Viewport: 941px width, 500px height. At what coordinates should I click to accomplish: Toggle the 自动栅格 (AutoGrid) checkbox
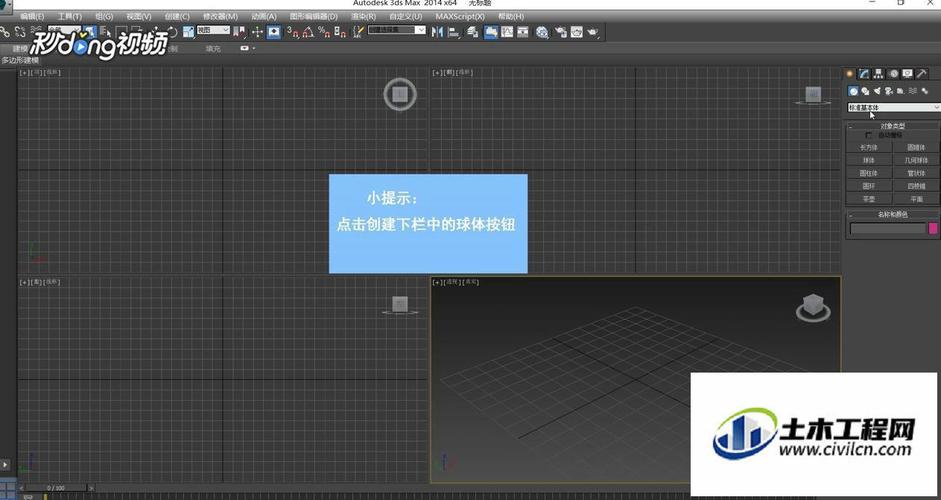pos(869,135)
